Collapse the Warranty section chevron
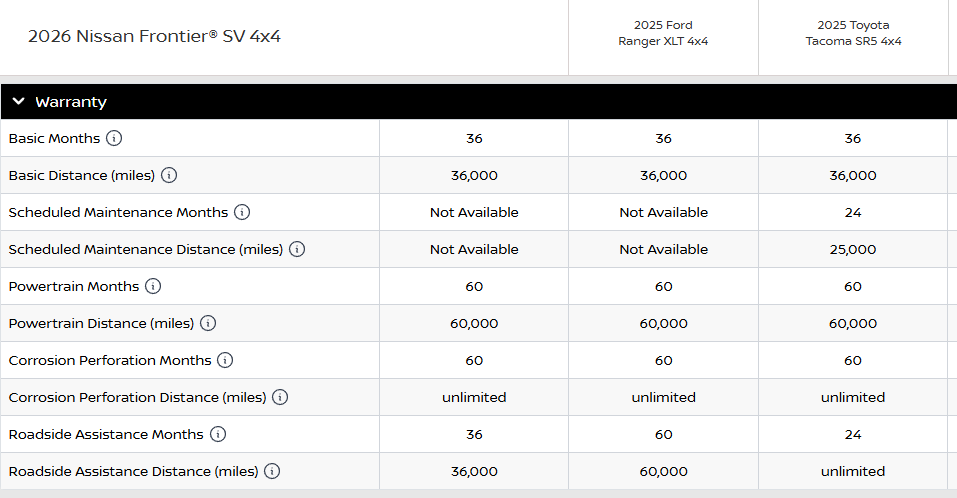 tap(18, 102)
